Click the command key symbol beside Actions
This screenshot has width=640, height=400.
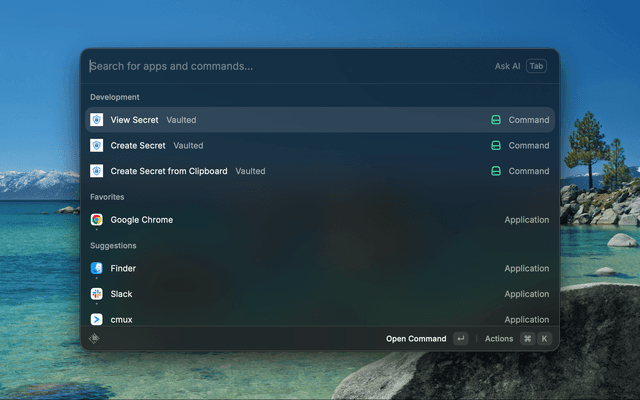(527, 338)
